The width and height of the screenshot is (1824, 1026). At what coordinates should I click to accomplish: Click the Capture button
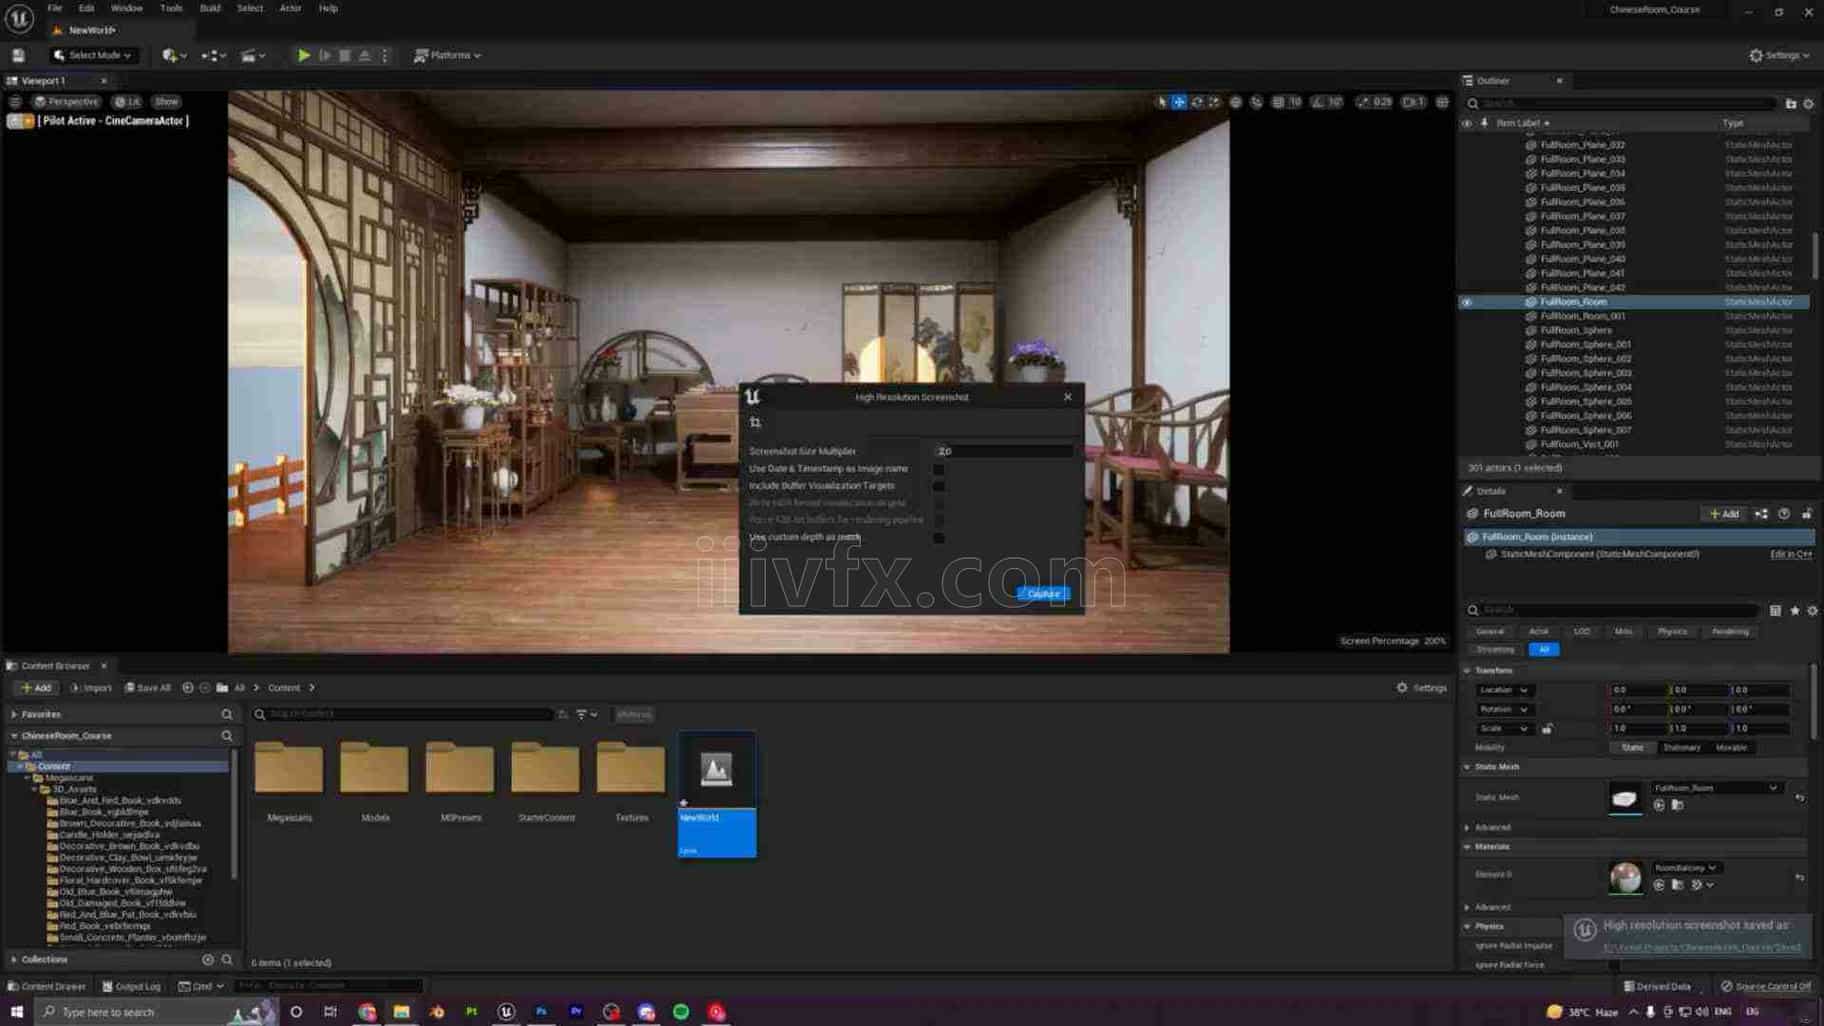point(1043,594)
